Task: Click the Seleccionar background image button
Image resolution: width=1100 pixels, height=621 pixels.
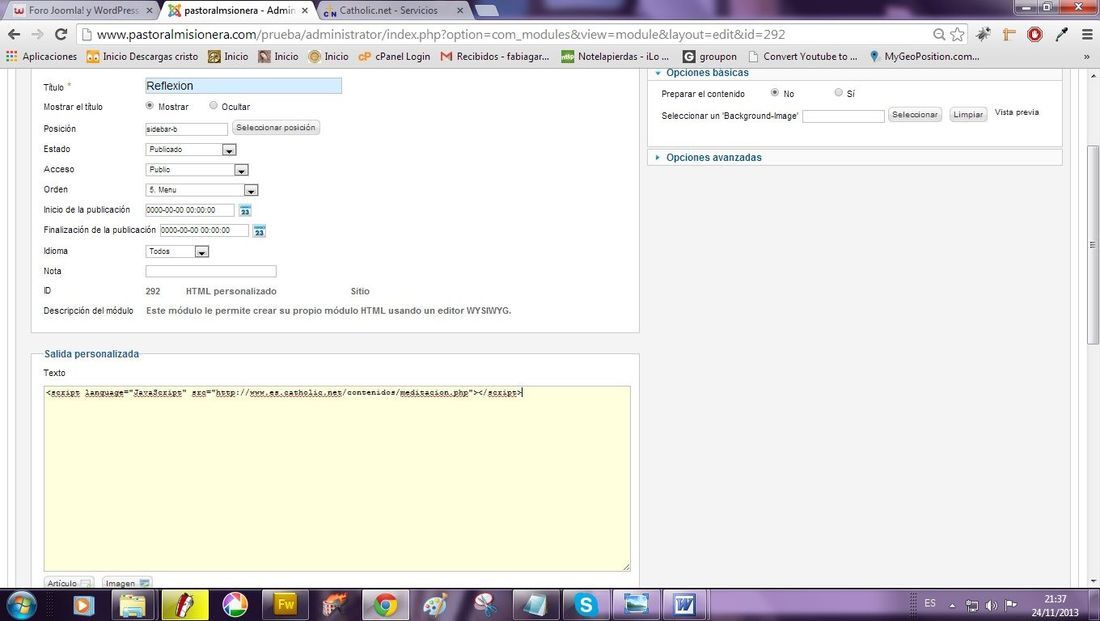Action: tap(915, 114)
